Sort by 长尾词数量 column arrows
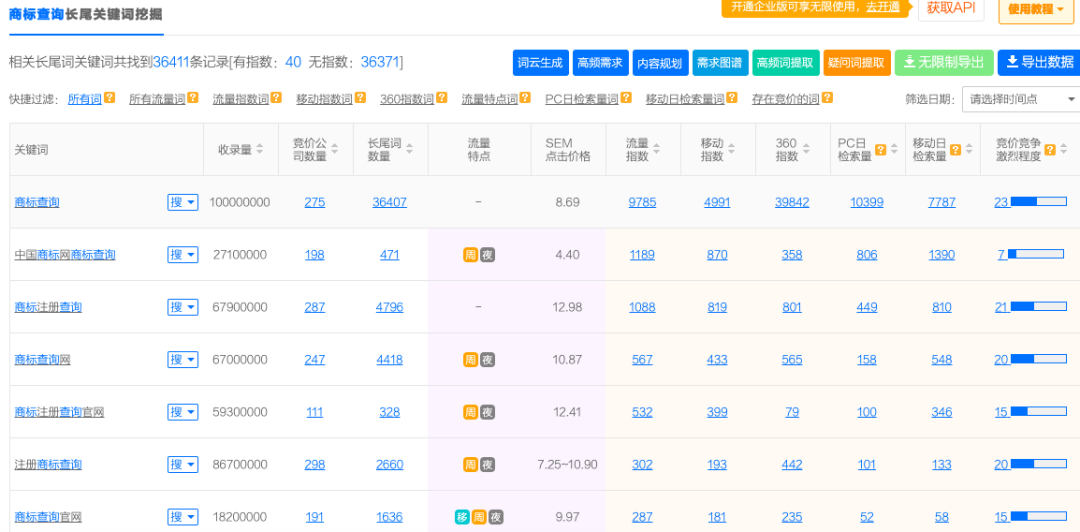Image resolution: width=1080 pixels, height=532 pixels. (409, 150)
